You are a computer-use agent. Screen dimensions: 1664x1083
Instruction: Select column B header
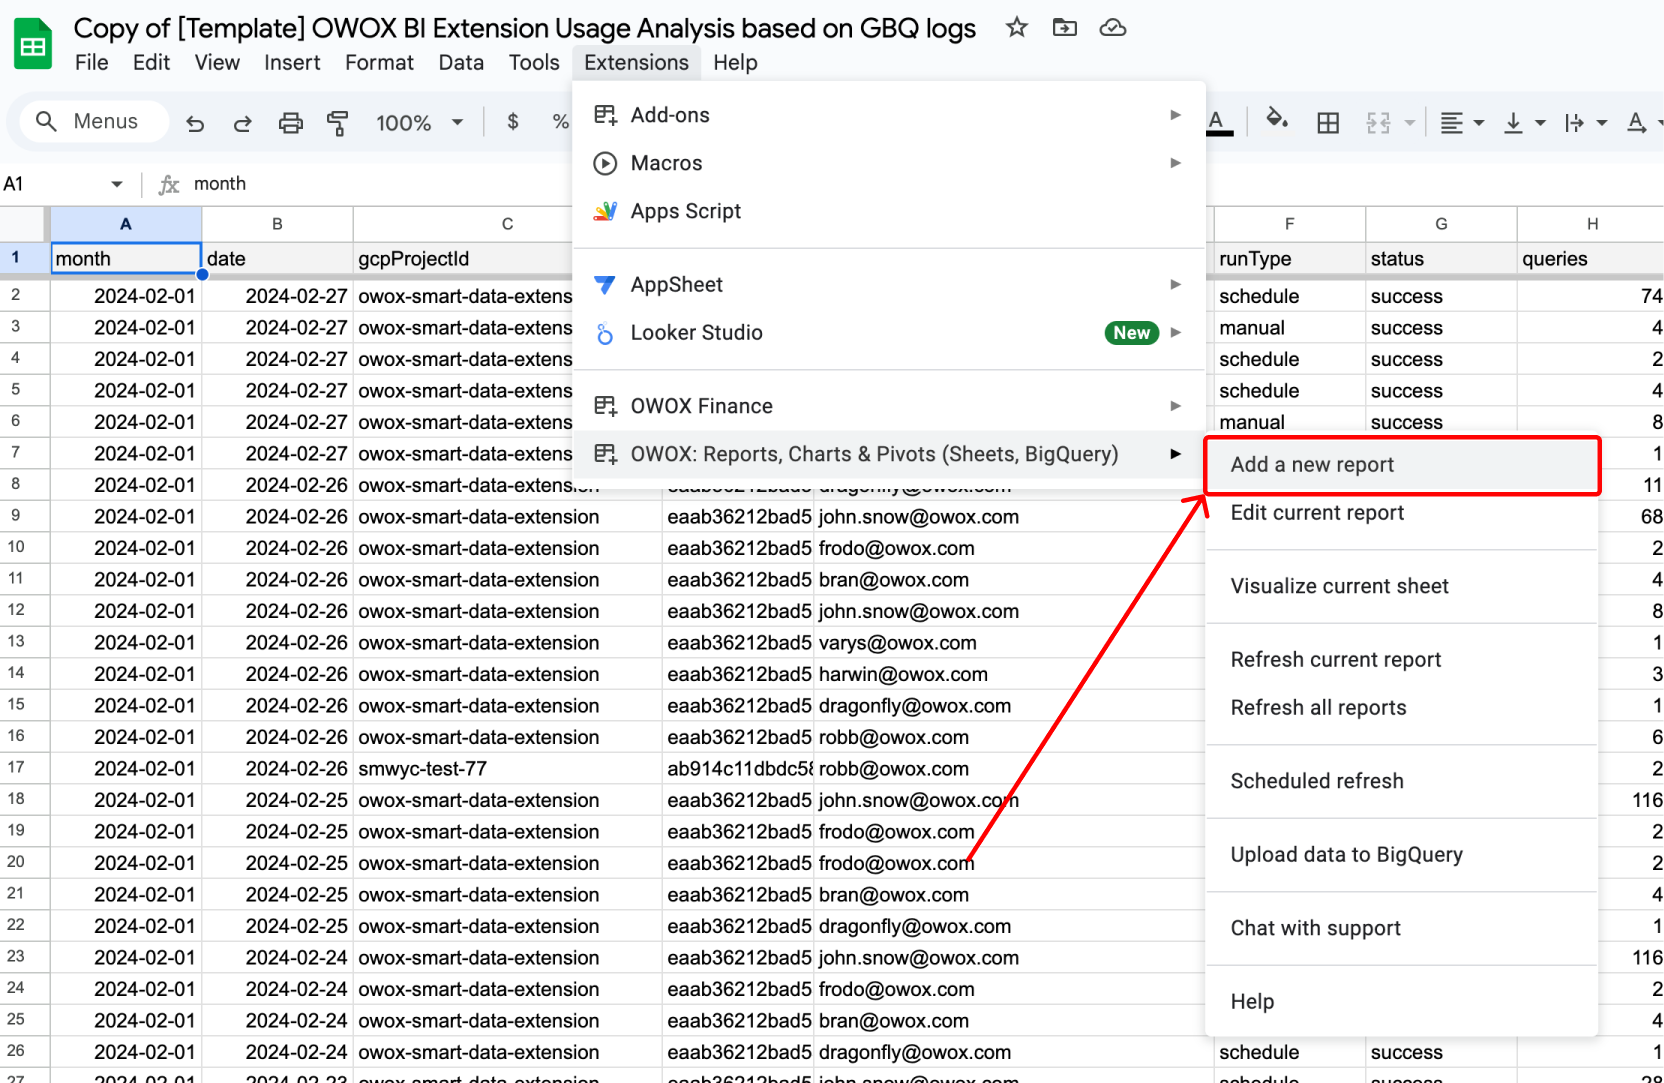tap(277, 224)
